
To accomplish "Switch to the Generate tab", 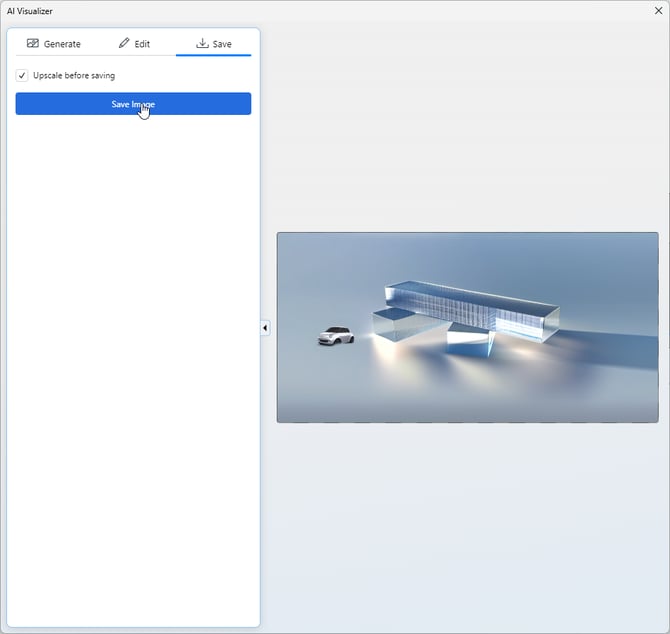I will pyautogui.click(x=62, y=44).
